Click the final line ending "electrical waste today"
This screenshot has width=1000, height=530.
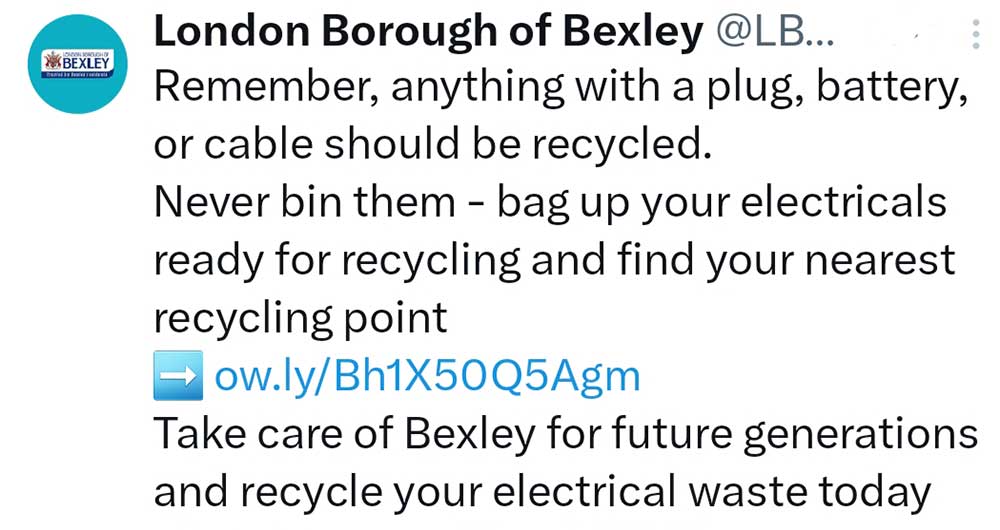542,492
